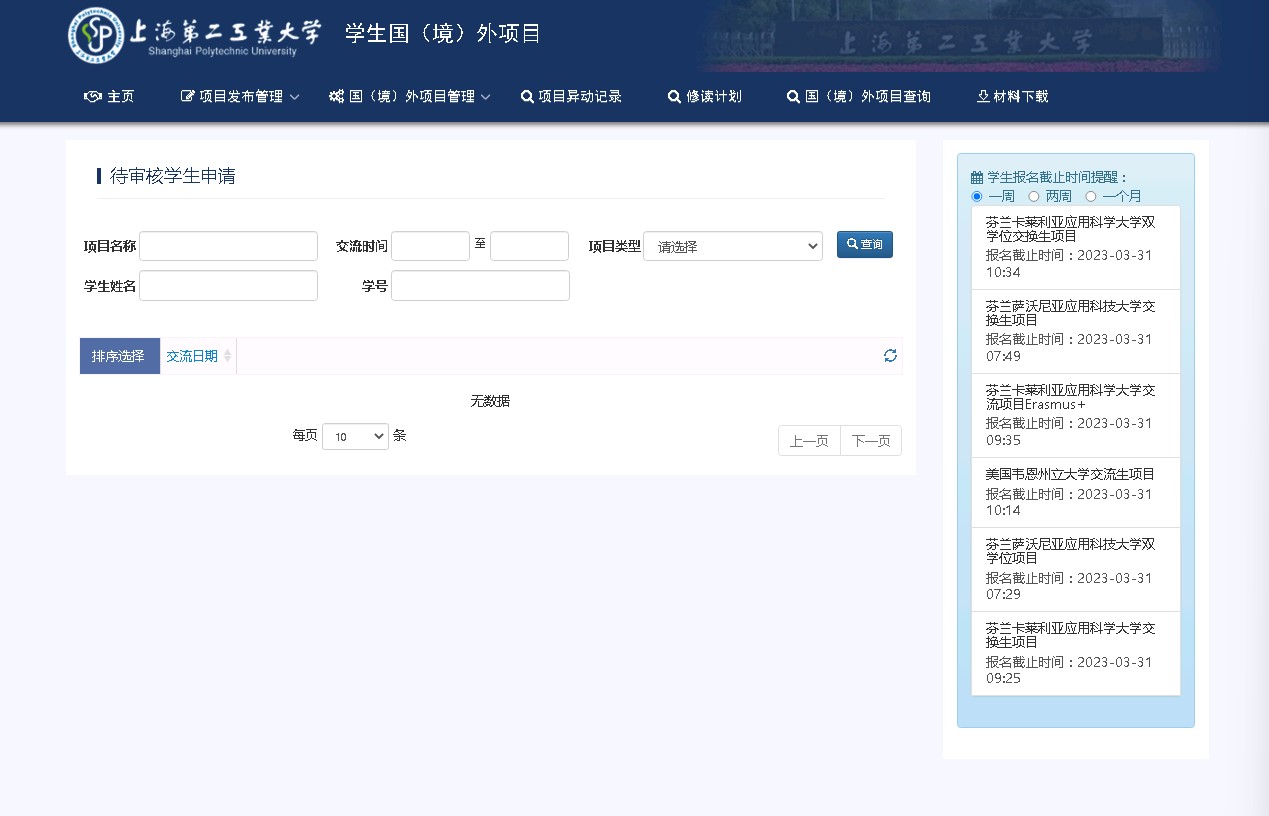Click the magnifier icon beside 修读计划
The width and height of the screenshot is (1269, 816).
tap(674, 97)
